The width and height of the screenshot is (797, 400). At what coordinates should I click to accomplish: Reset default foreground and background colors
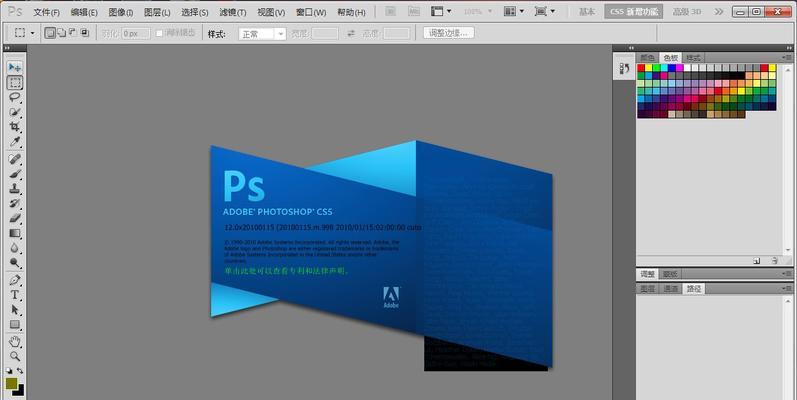(9, 371)
